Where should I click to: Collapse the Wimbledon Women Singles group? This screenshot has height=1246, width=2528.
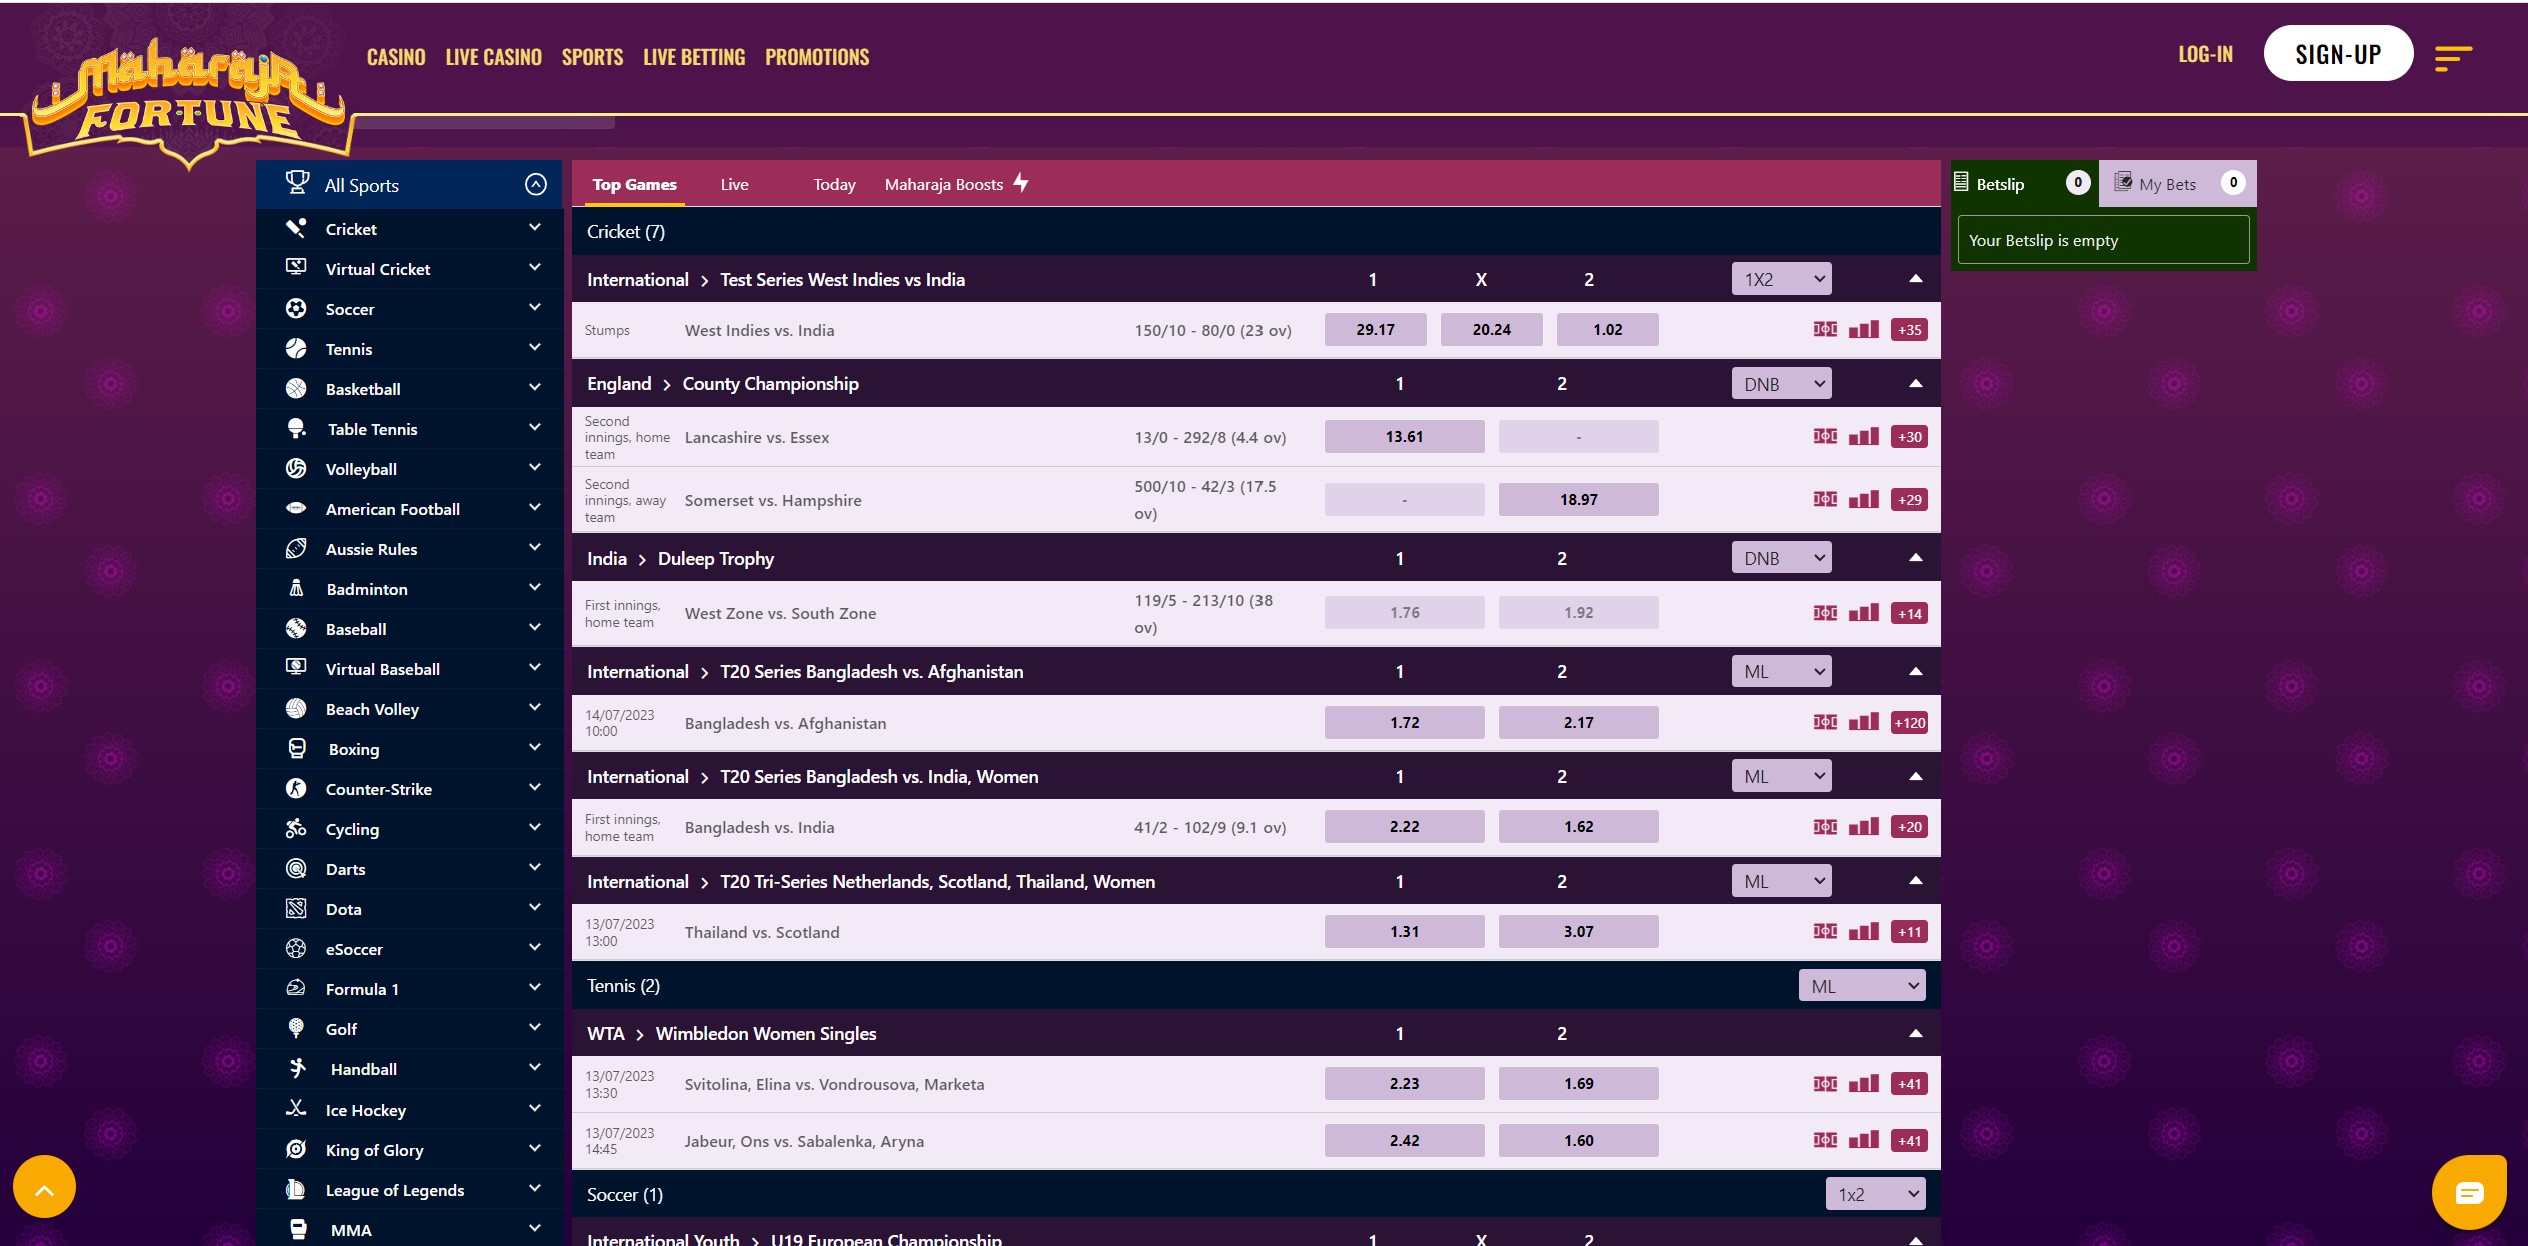pos(1916,1033)
